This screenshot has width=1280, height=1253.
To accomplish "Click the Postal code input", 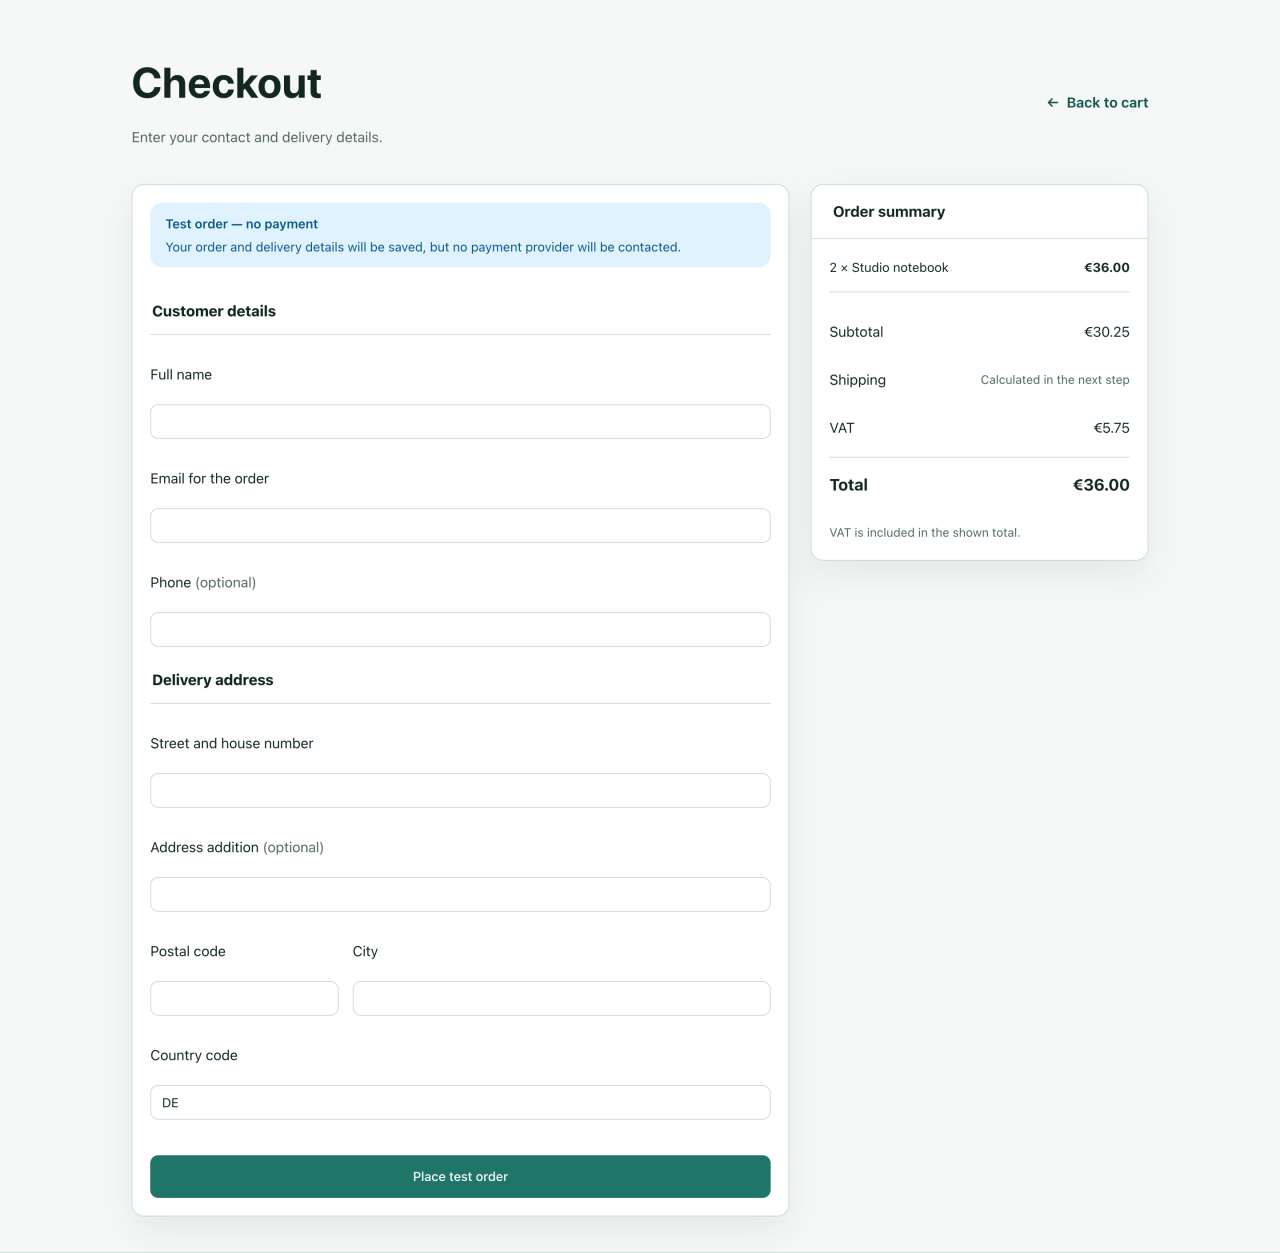I will pyautogui.click(x=244, y=998).
